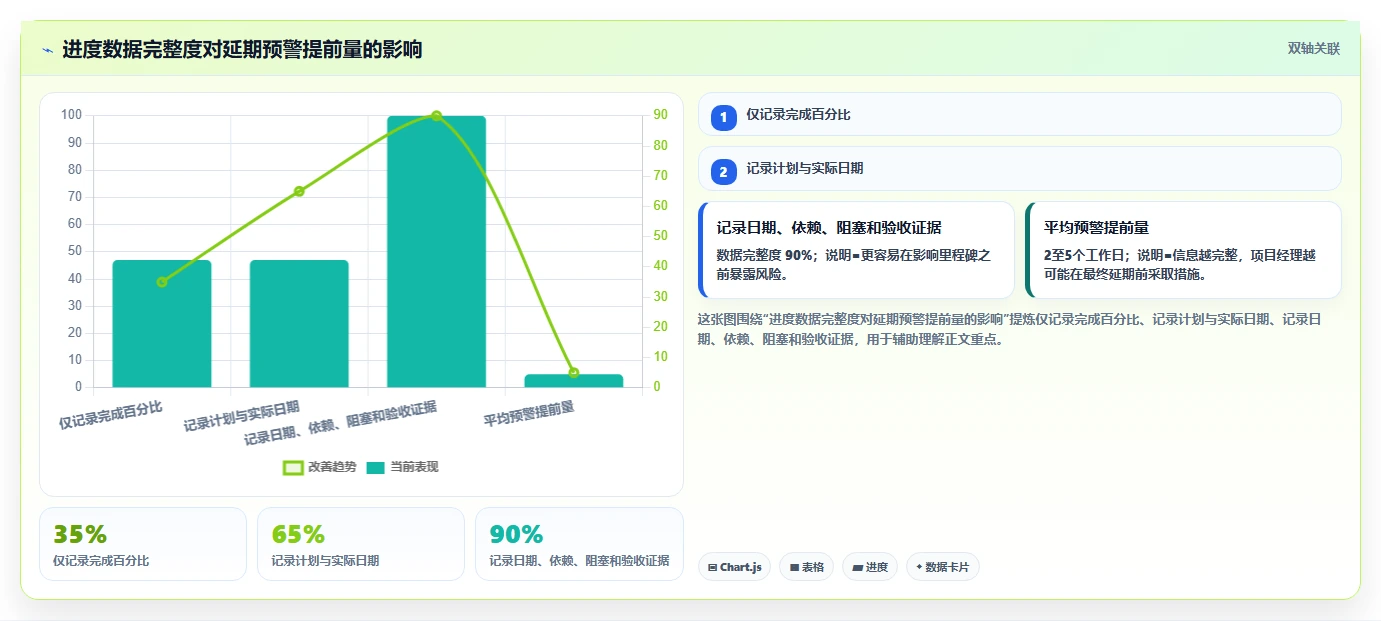The width and height of the screenshot is (1381, 621).
Task: Toggle the 当前表现 legend entry
Action: point(402,467)
